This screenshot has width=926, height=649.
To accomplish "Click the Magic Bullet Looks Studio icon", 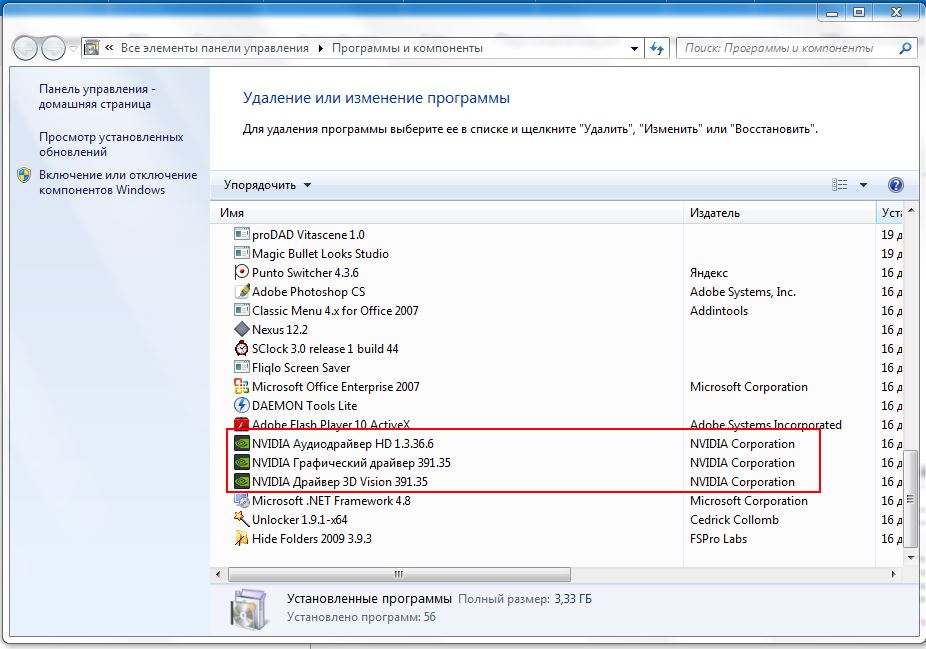I will tap(242, 253).
